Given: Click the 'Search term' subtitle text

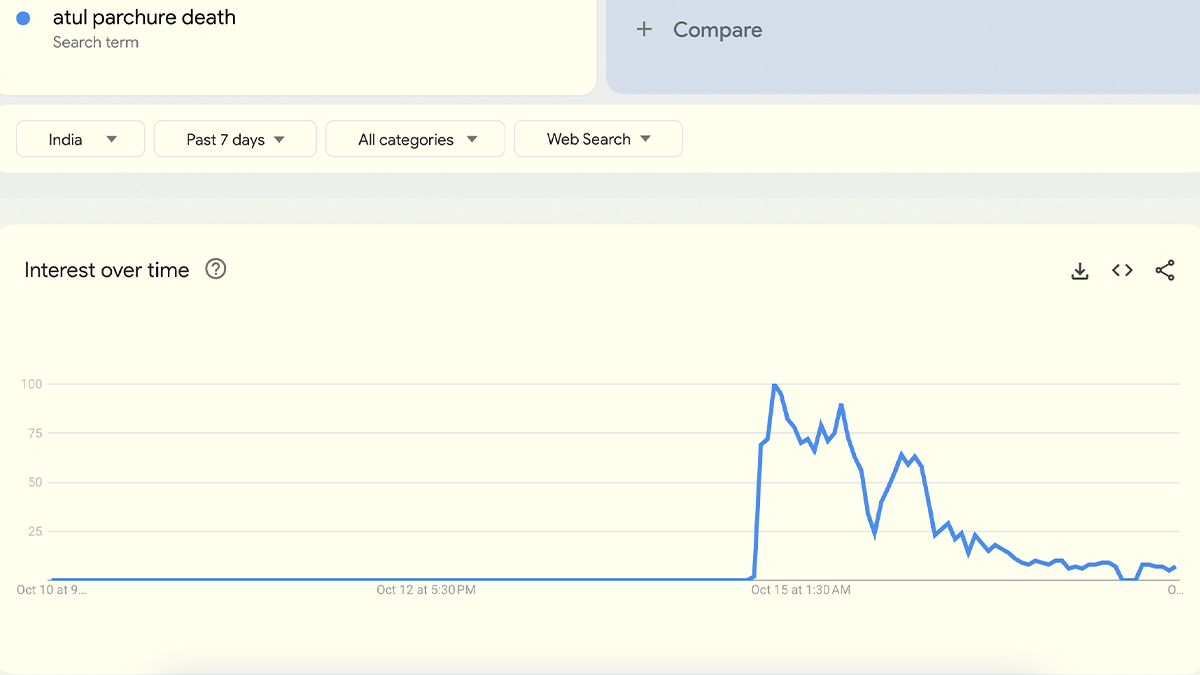Looking at the screenshot, I should coord(96,42).
